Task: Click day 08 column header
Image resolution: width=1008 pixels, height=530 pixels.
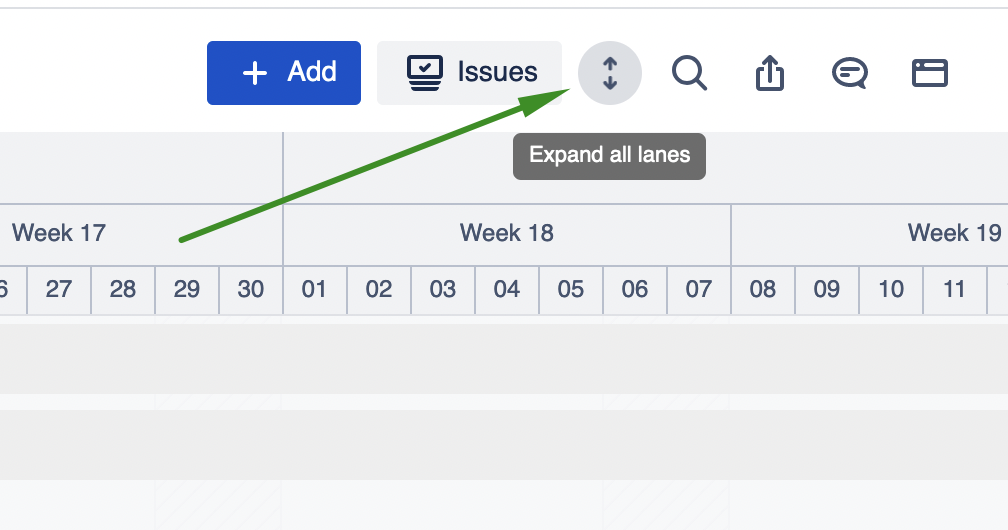Action: 763,290
